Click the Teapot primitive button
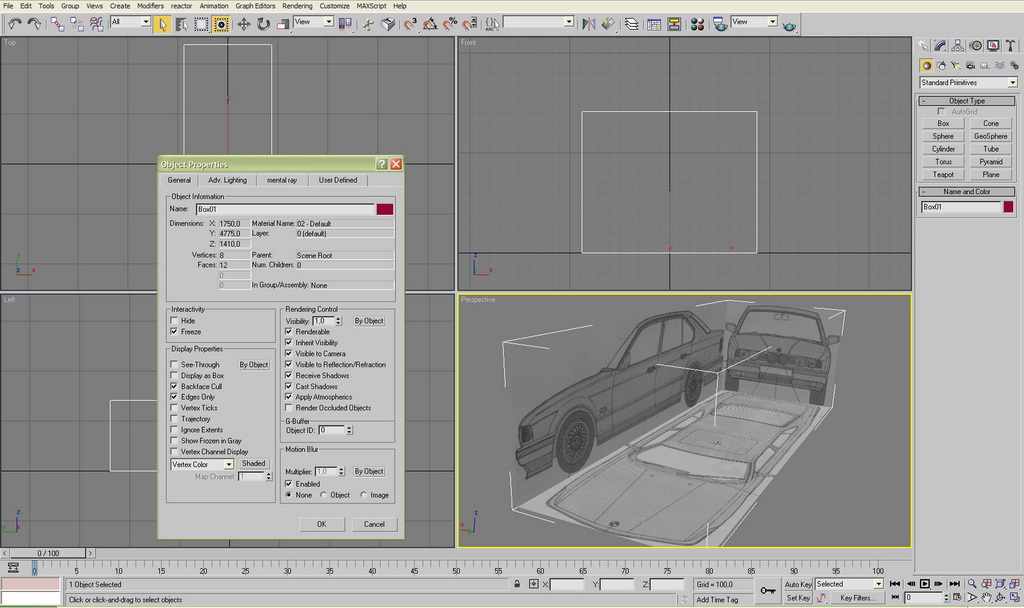 pyautogui.click(x=943, y=174)
